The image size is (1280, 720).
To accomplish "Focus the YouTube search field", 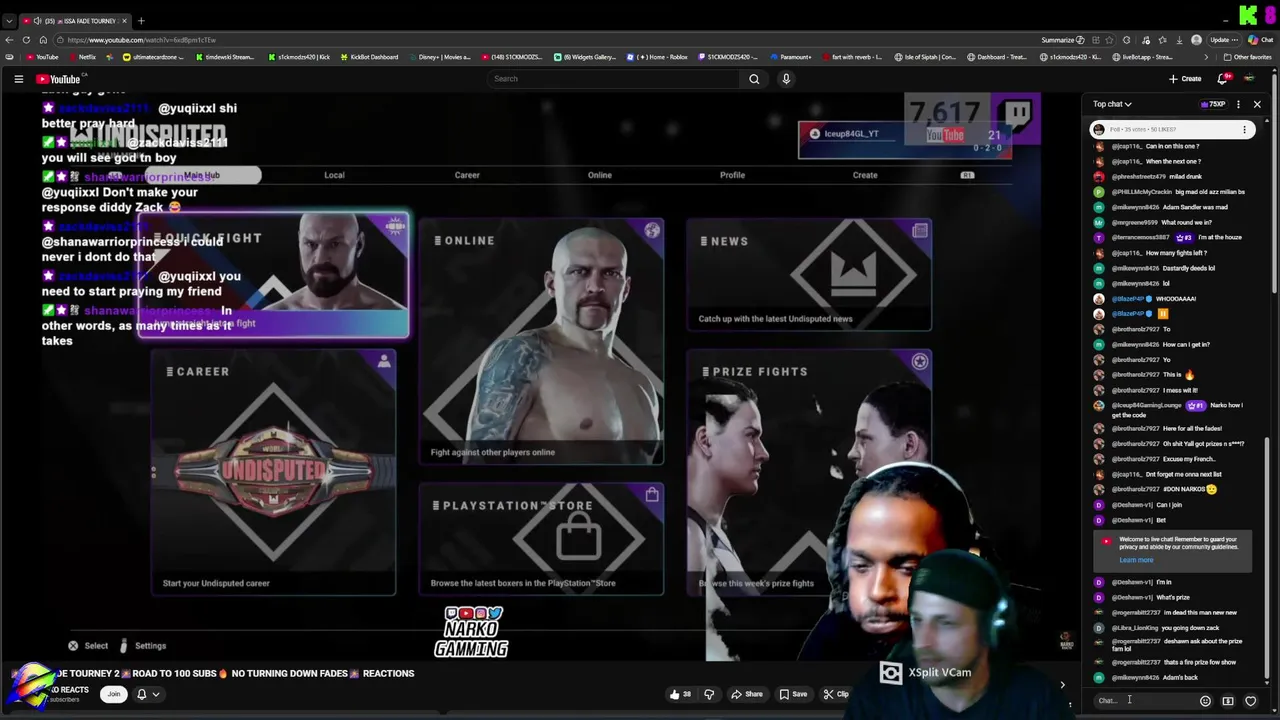I will pos(614,79).
